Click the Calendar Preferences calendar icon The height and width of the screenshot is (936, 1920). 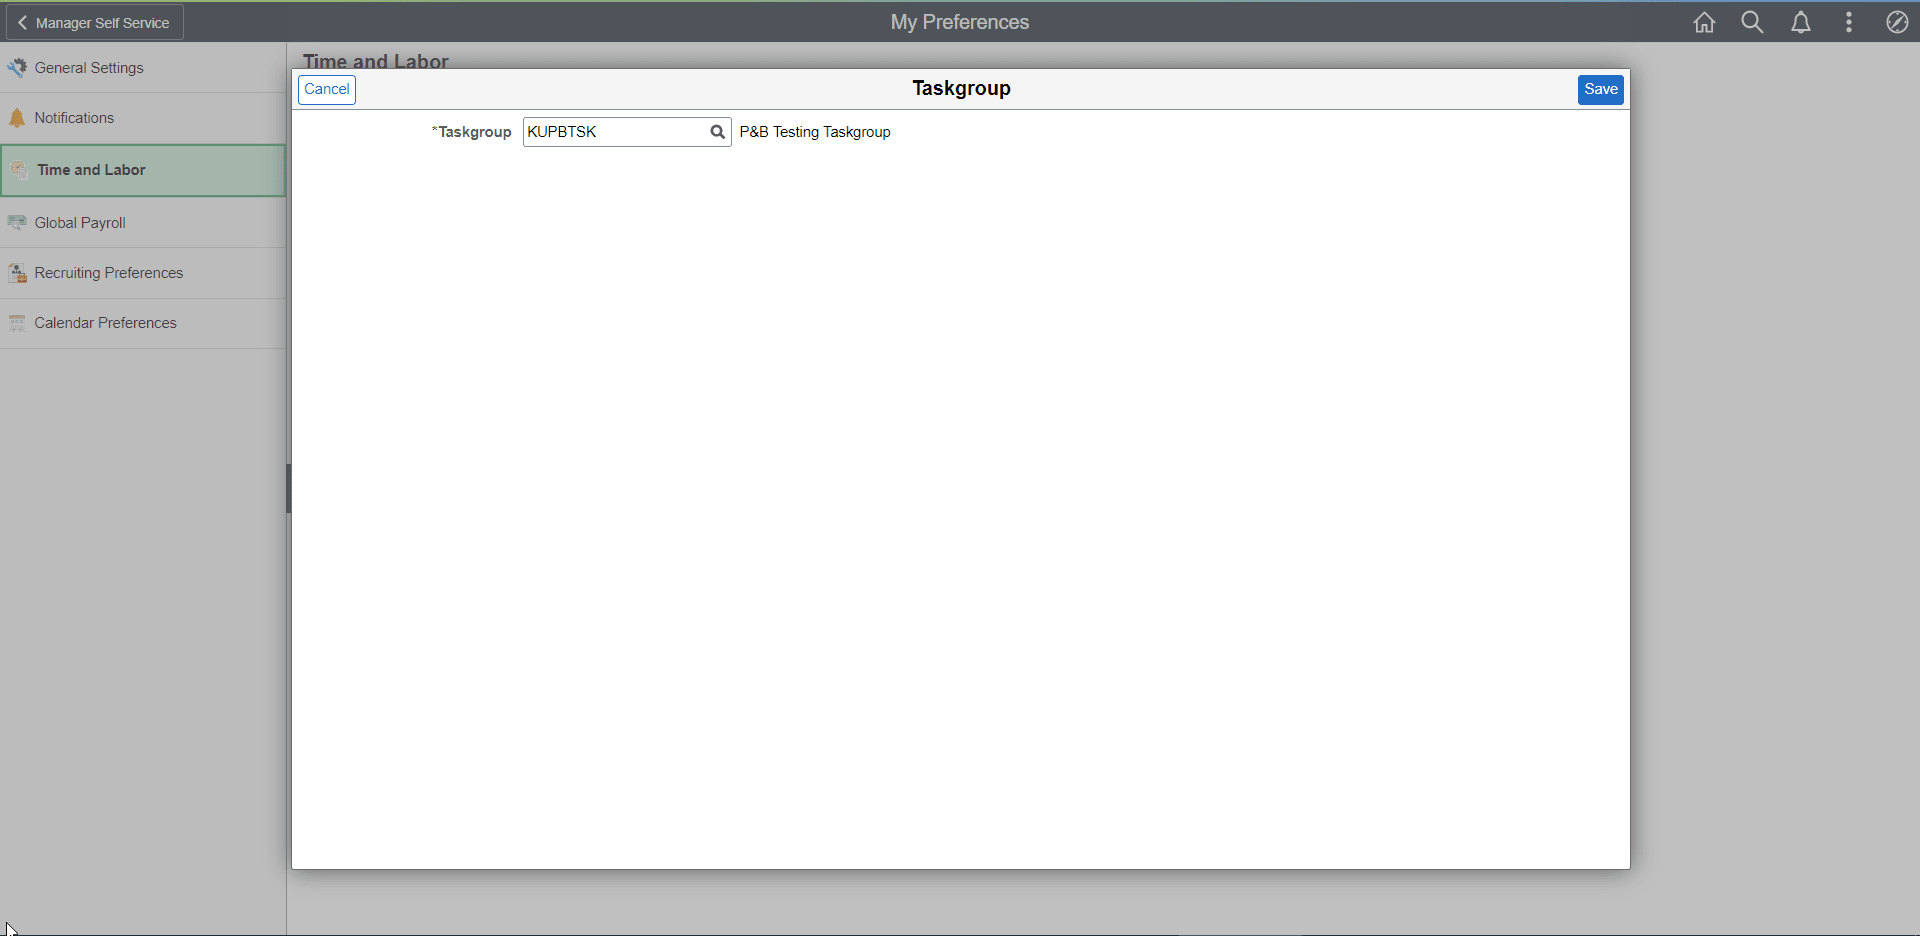(x=17, y=322)
